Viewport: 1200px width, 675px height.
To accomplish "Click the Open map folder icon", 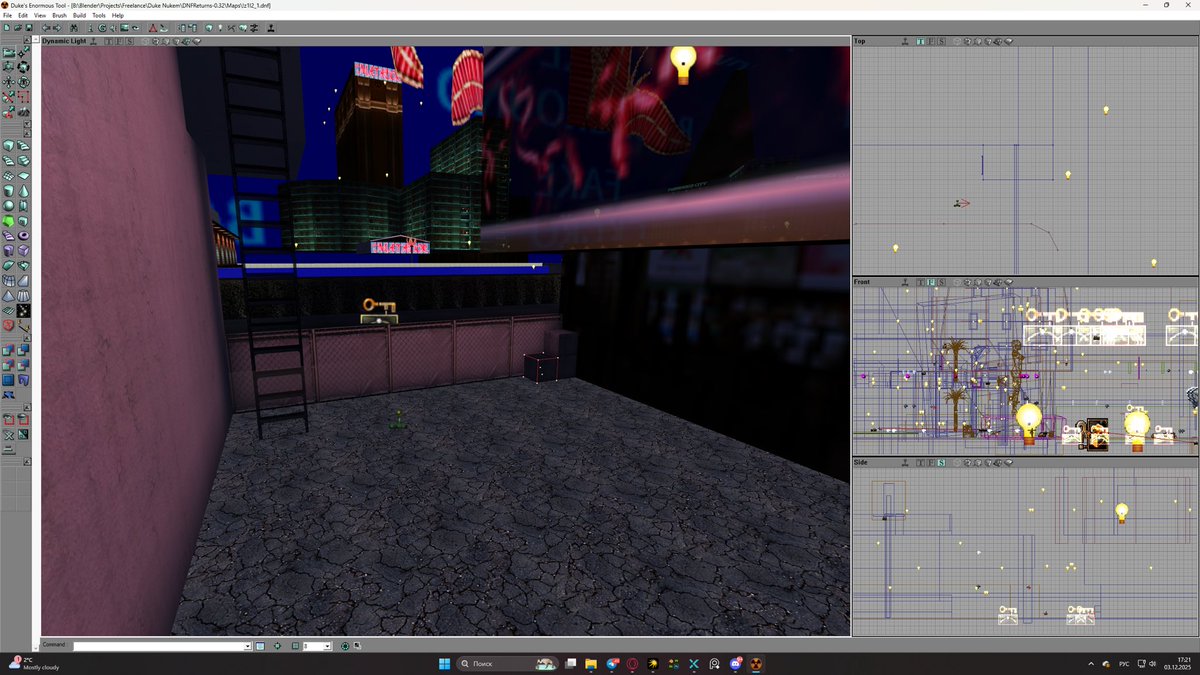I will [17, 28].
